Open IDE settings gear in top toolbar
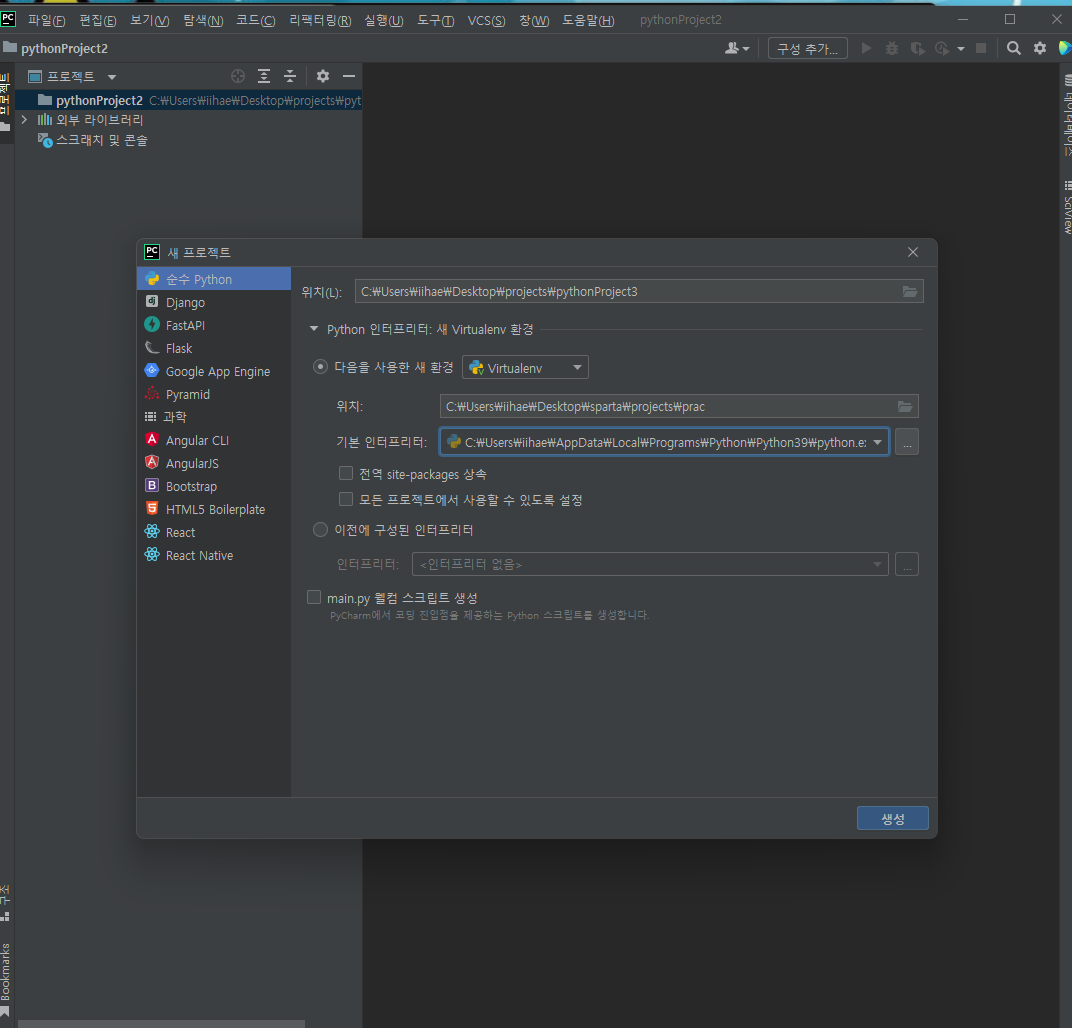 pyautogui.click(x=1040, y=48)
